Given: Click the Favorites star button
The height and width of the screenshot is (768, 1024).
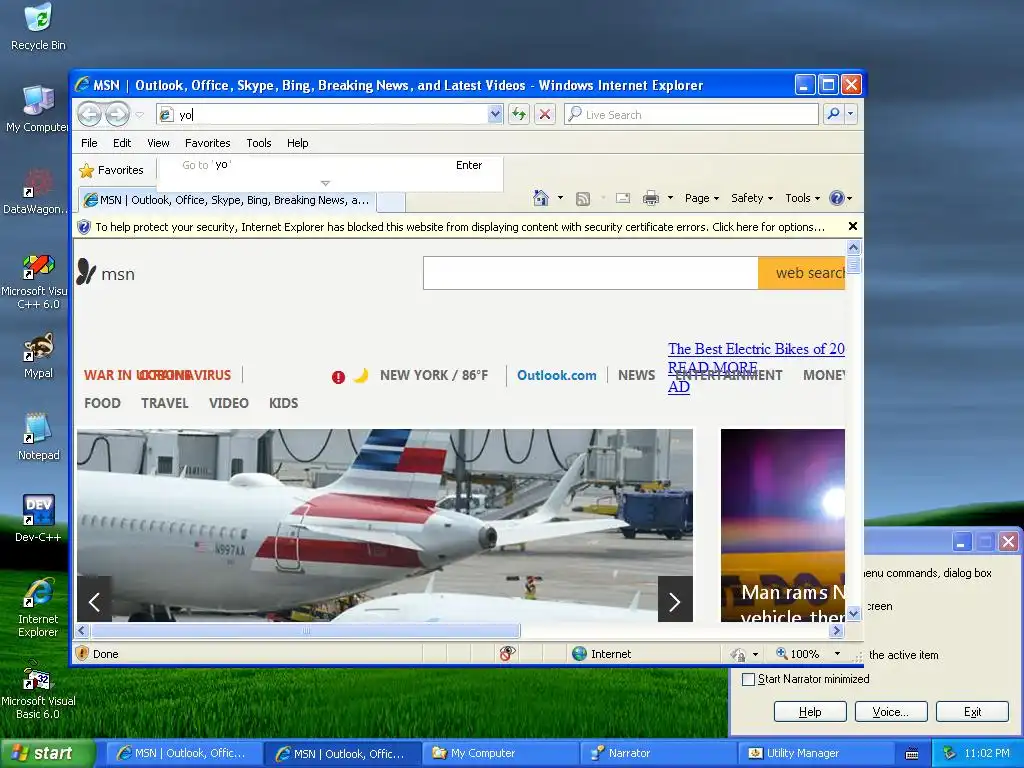Looking at the screenshot, I should coord(112,170).
